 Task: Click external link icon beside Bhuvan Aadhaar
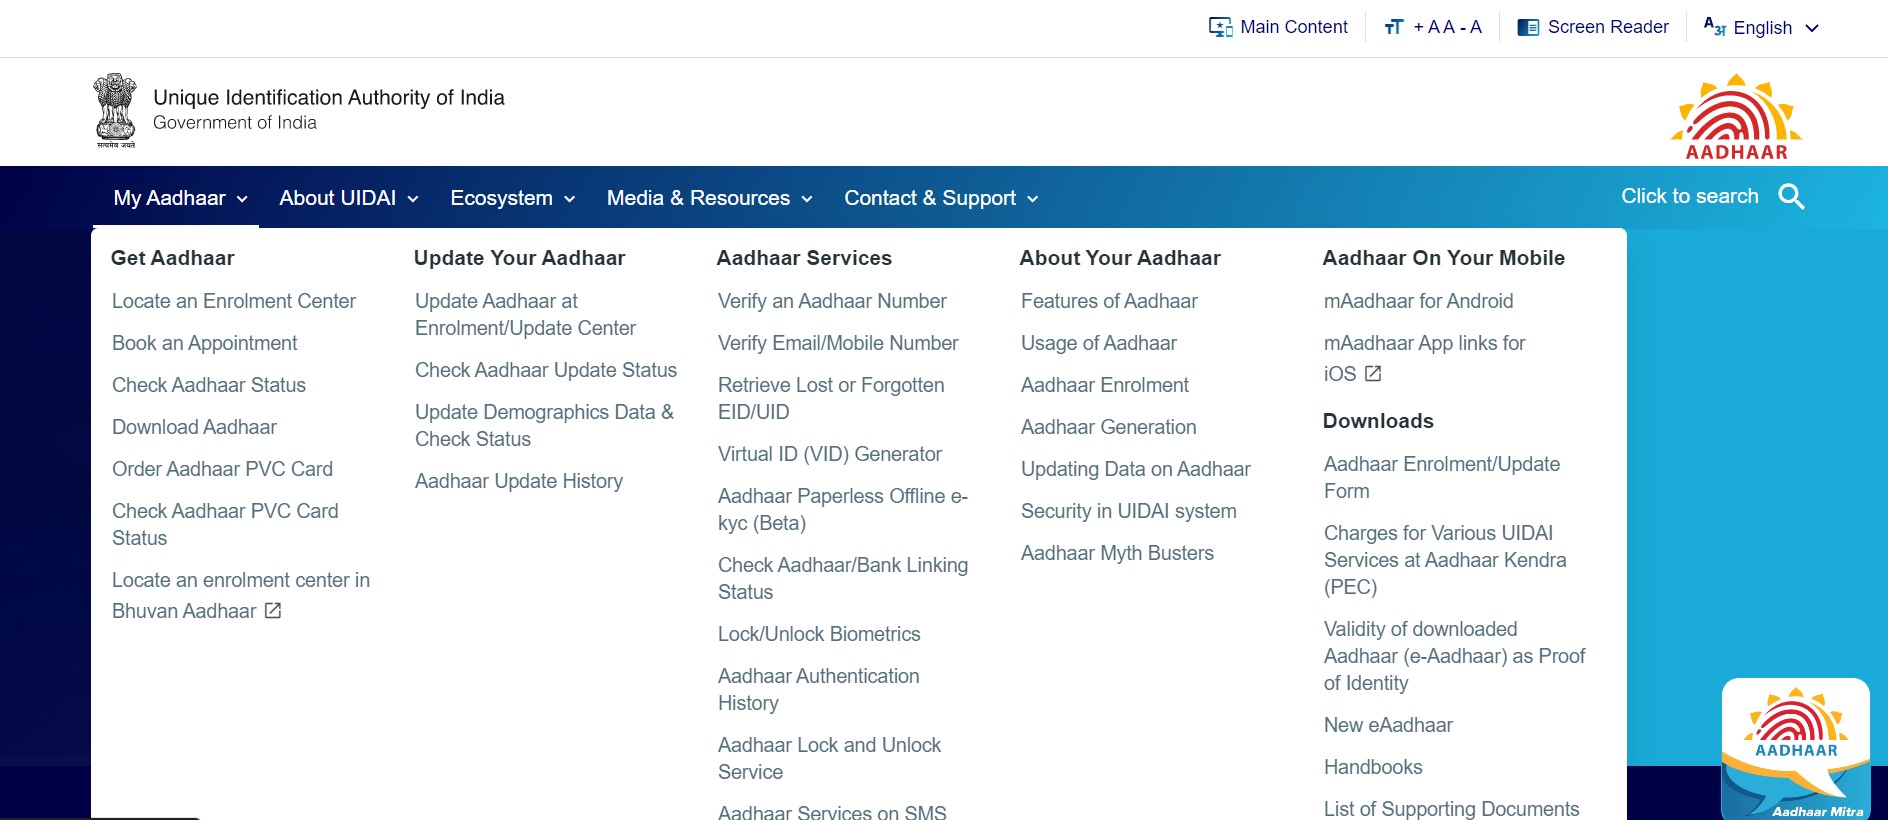click(x=273, y=610)
